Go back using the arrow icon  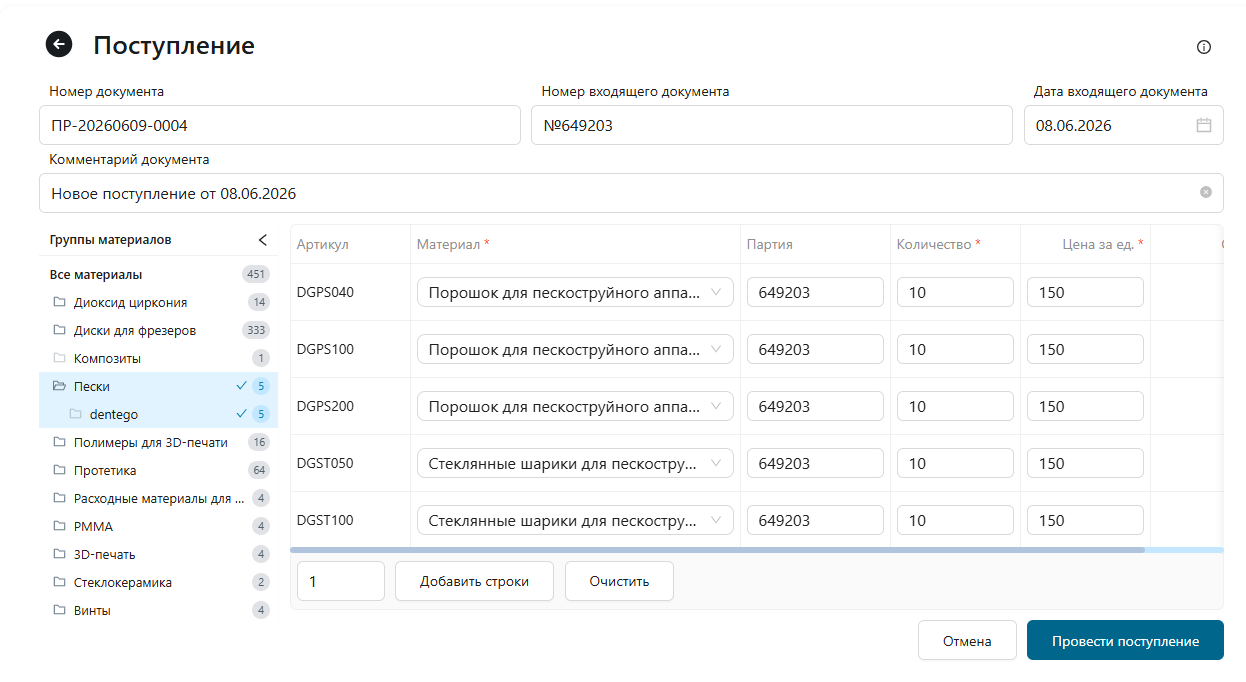tap(59, 44)
